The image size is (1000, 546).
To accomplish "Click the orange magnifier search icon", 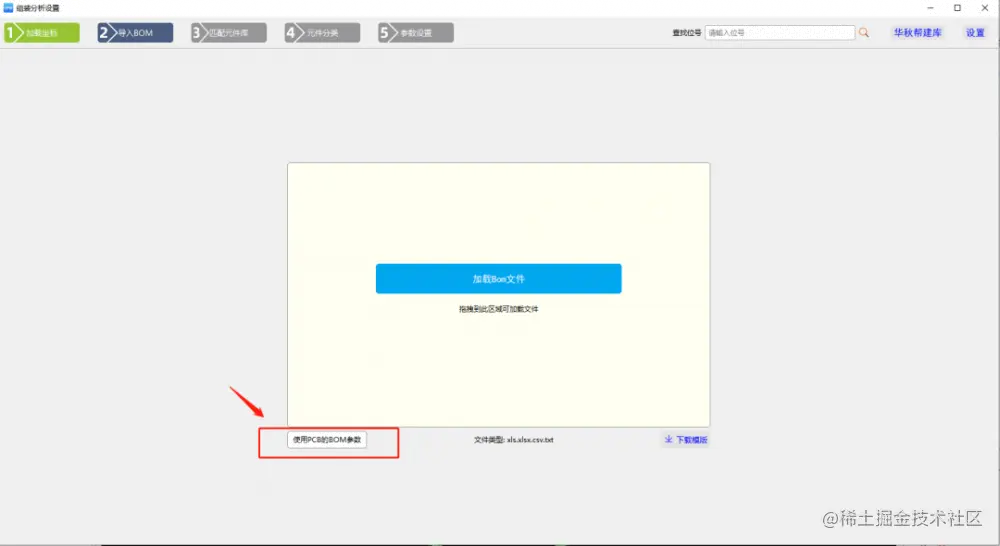I will click(864, 33).
